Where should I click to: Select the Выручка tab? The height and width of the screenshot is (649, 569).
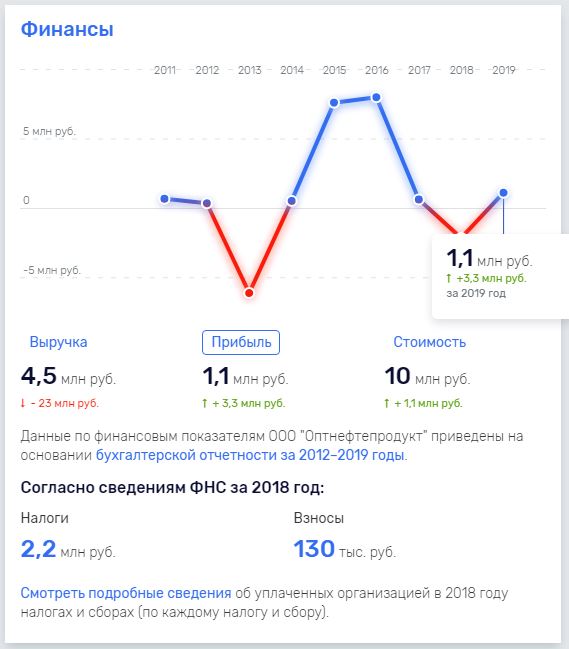click(x=58, y=342)
